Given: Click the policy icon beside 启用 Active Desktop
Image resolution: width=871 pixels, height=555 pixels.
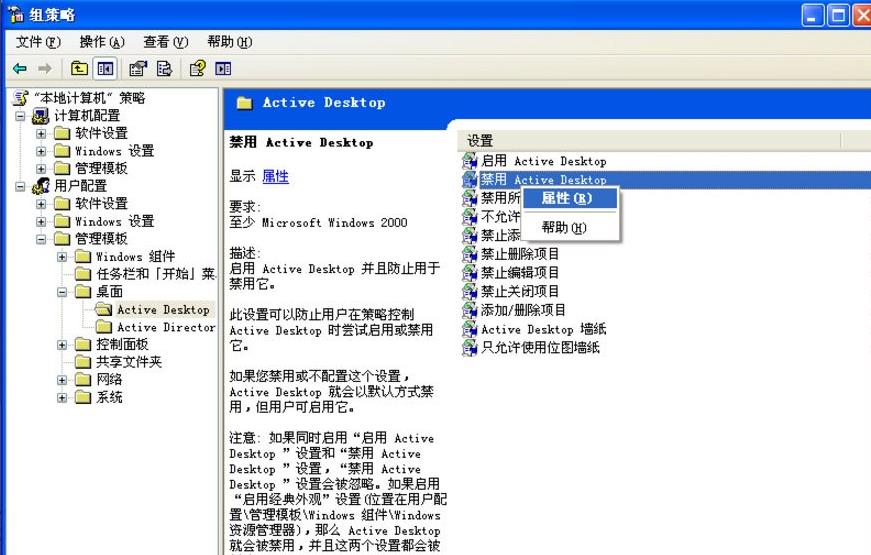Looking at the screenshot, I should [x=470, y=161].
